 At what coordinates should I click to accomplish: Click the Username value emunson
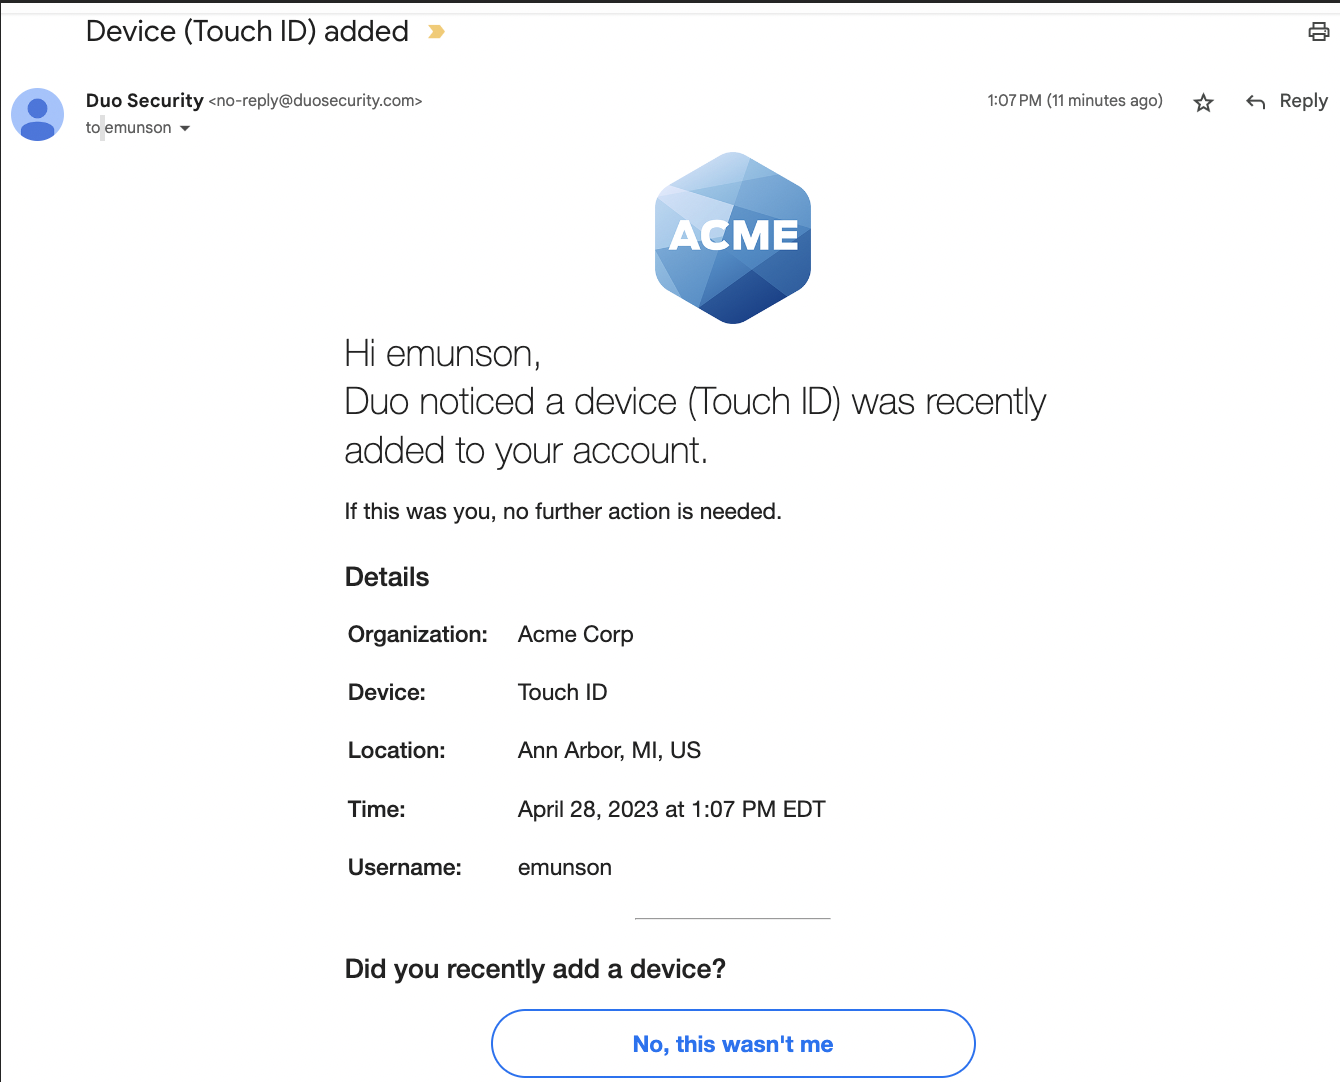pos(564,867)
